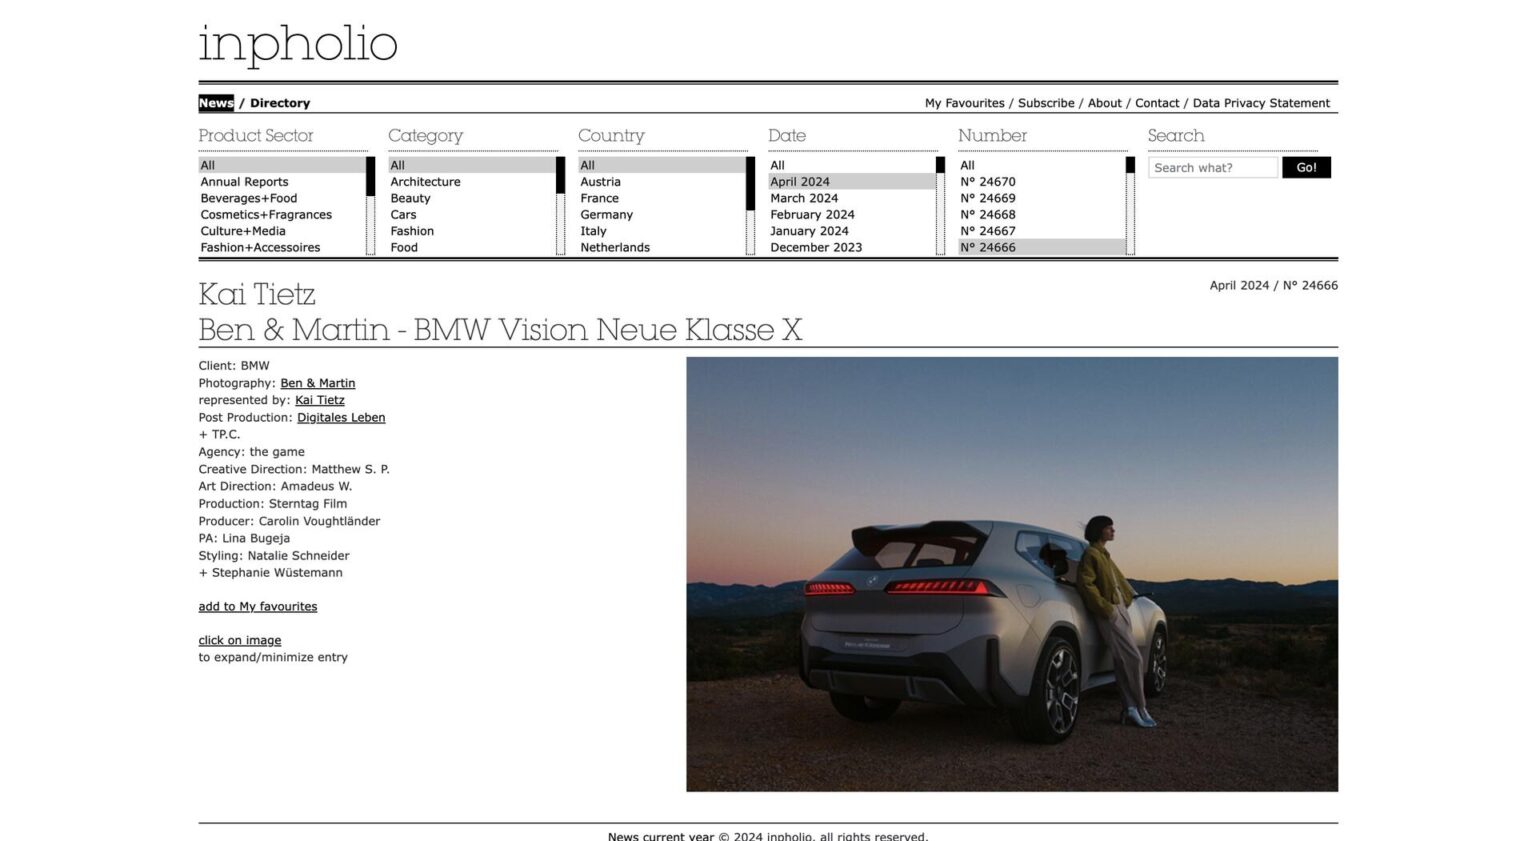Switch to the Directory tab
This screenshot has width=1536, height=841.
click(x=280, y=103)
